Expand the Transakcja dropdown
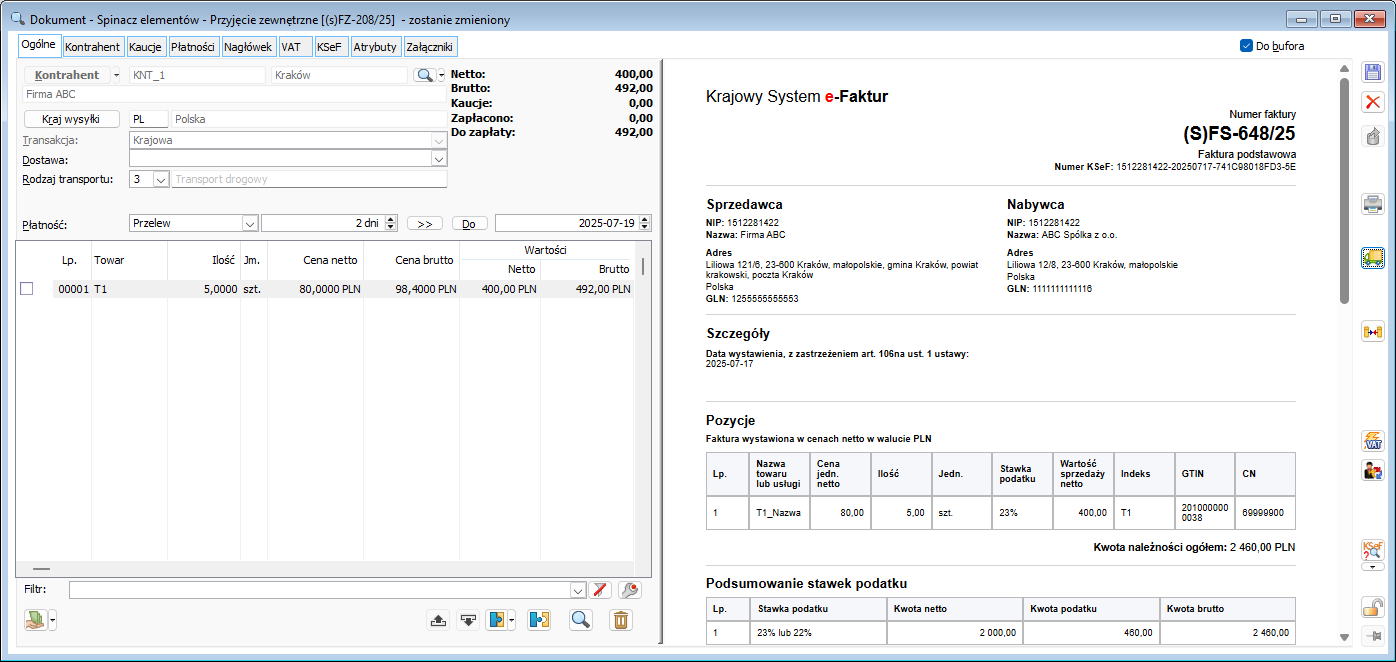The width and height of the screenshot is (1396, 662). click(438, 141)
